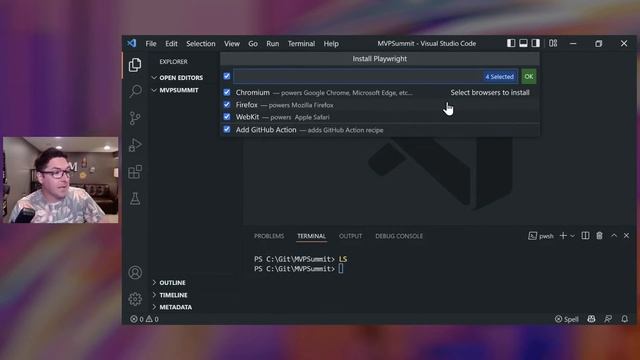Switch to the Problems tab
The height and width of the screenshot is (360, 640).
pos(269,236)
